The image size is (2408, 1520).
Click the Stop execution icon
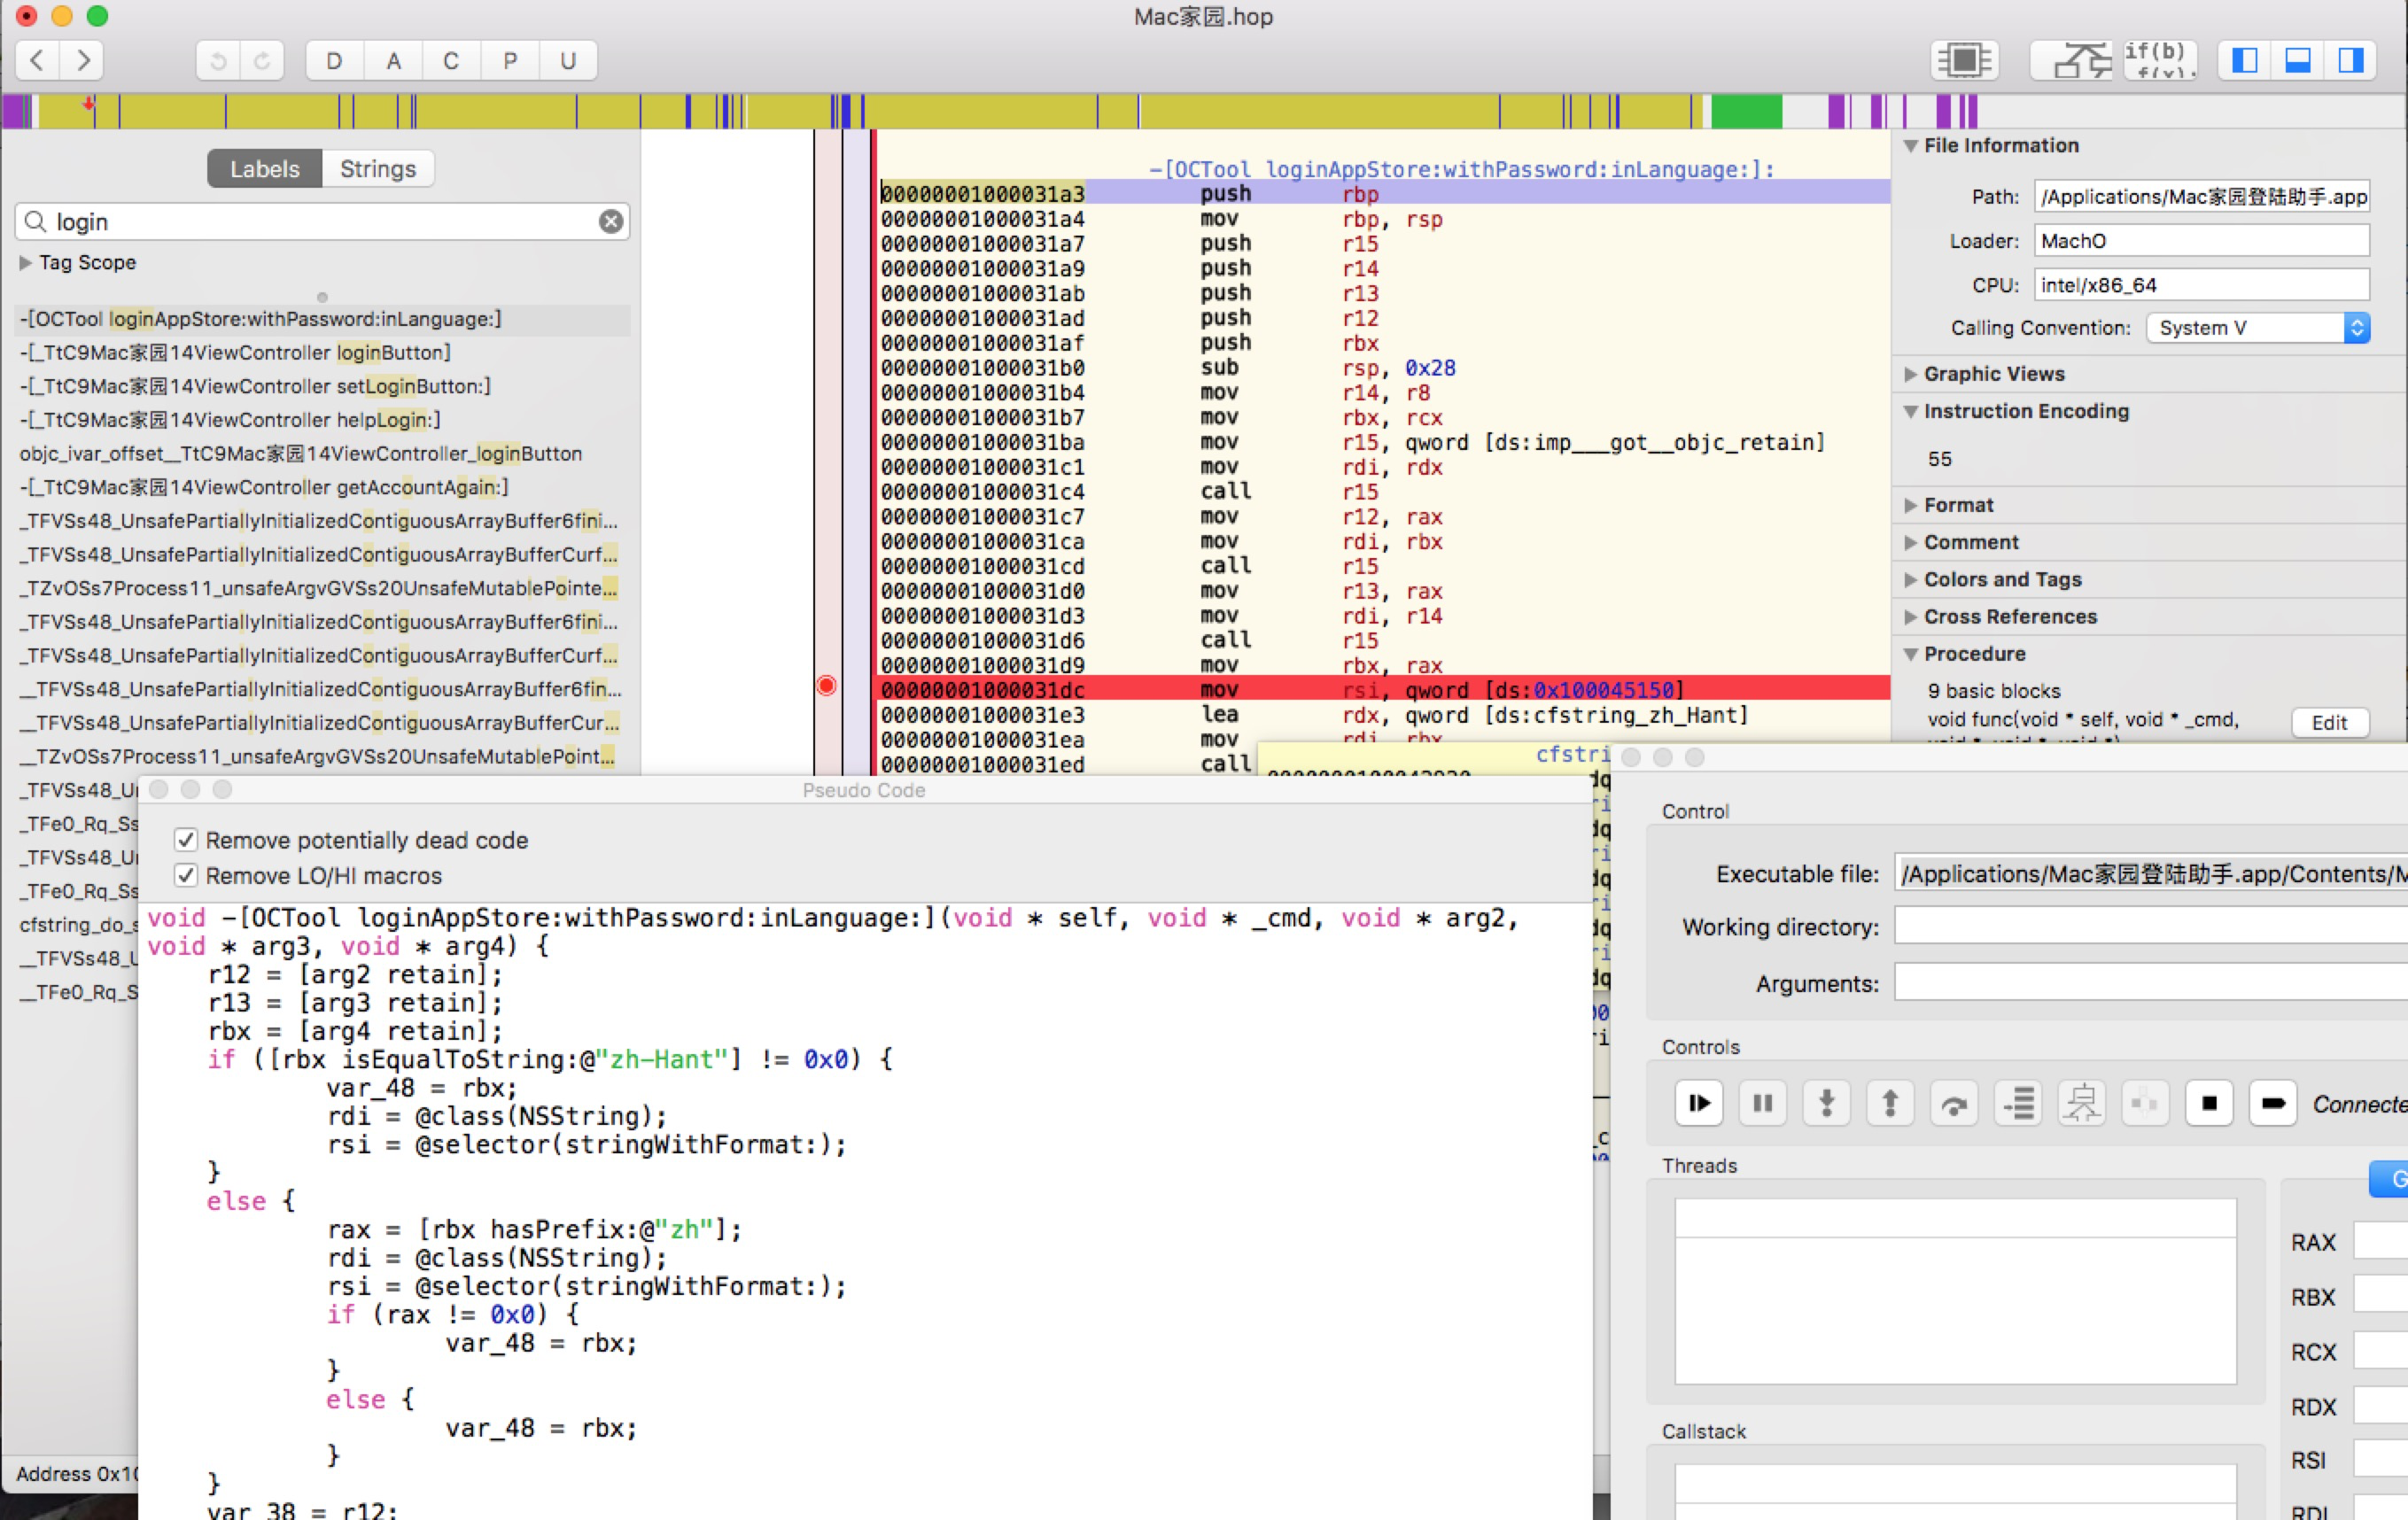click(x=2209, y=1103)
